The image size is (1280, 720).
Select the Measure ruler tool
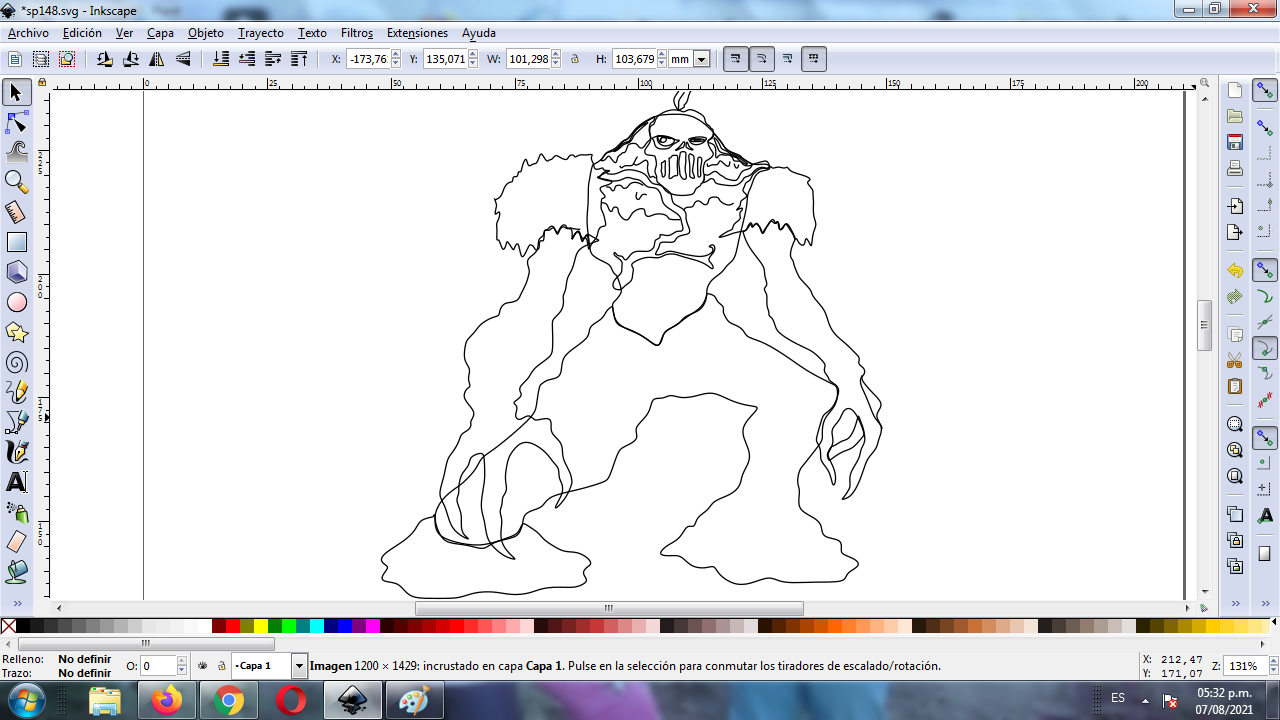(16, 212)
